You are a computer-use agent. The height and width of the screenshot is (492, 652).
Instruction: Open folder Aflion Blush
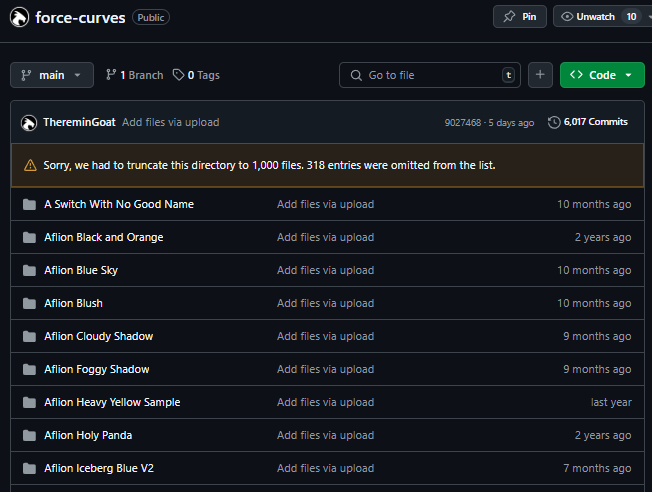[74, 303]
